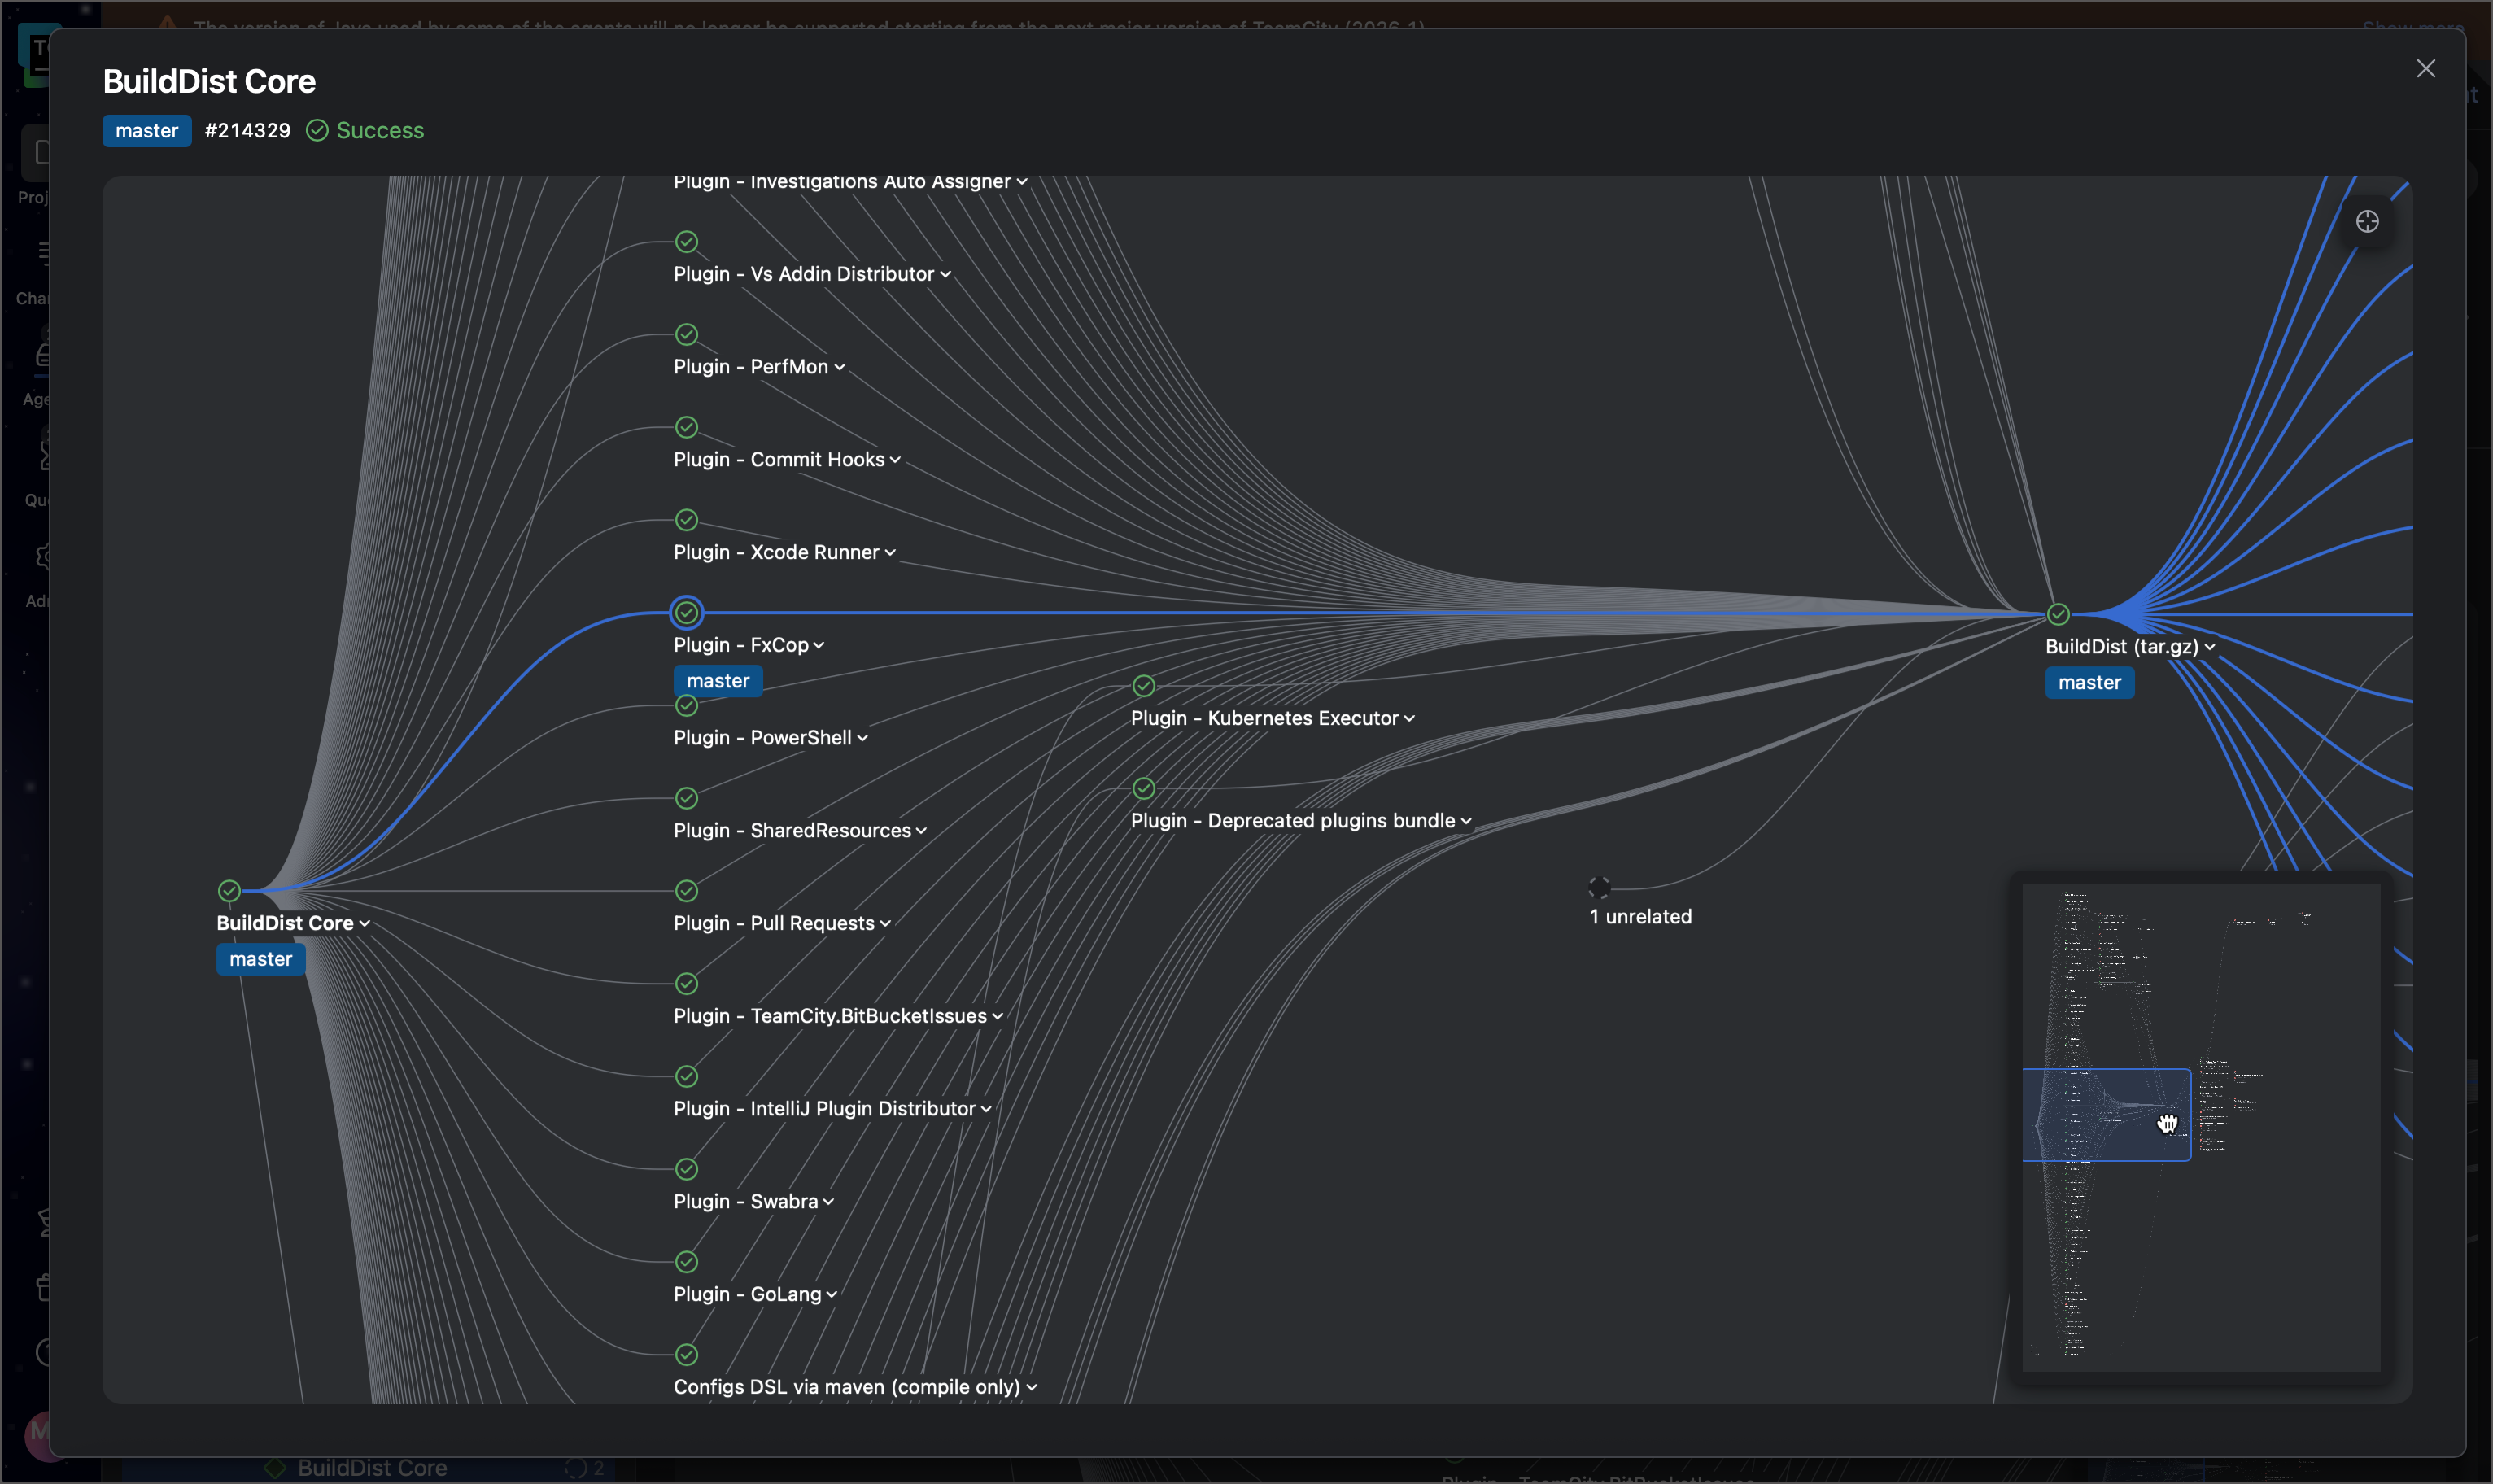Open the BuildDist (tar.gz) node dropdown

click(x=2210, y=646)
